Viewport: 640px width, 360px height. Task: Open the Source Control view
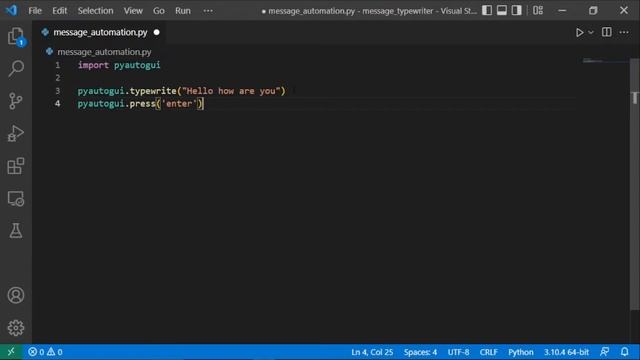(x=16, y=101)
